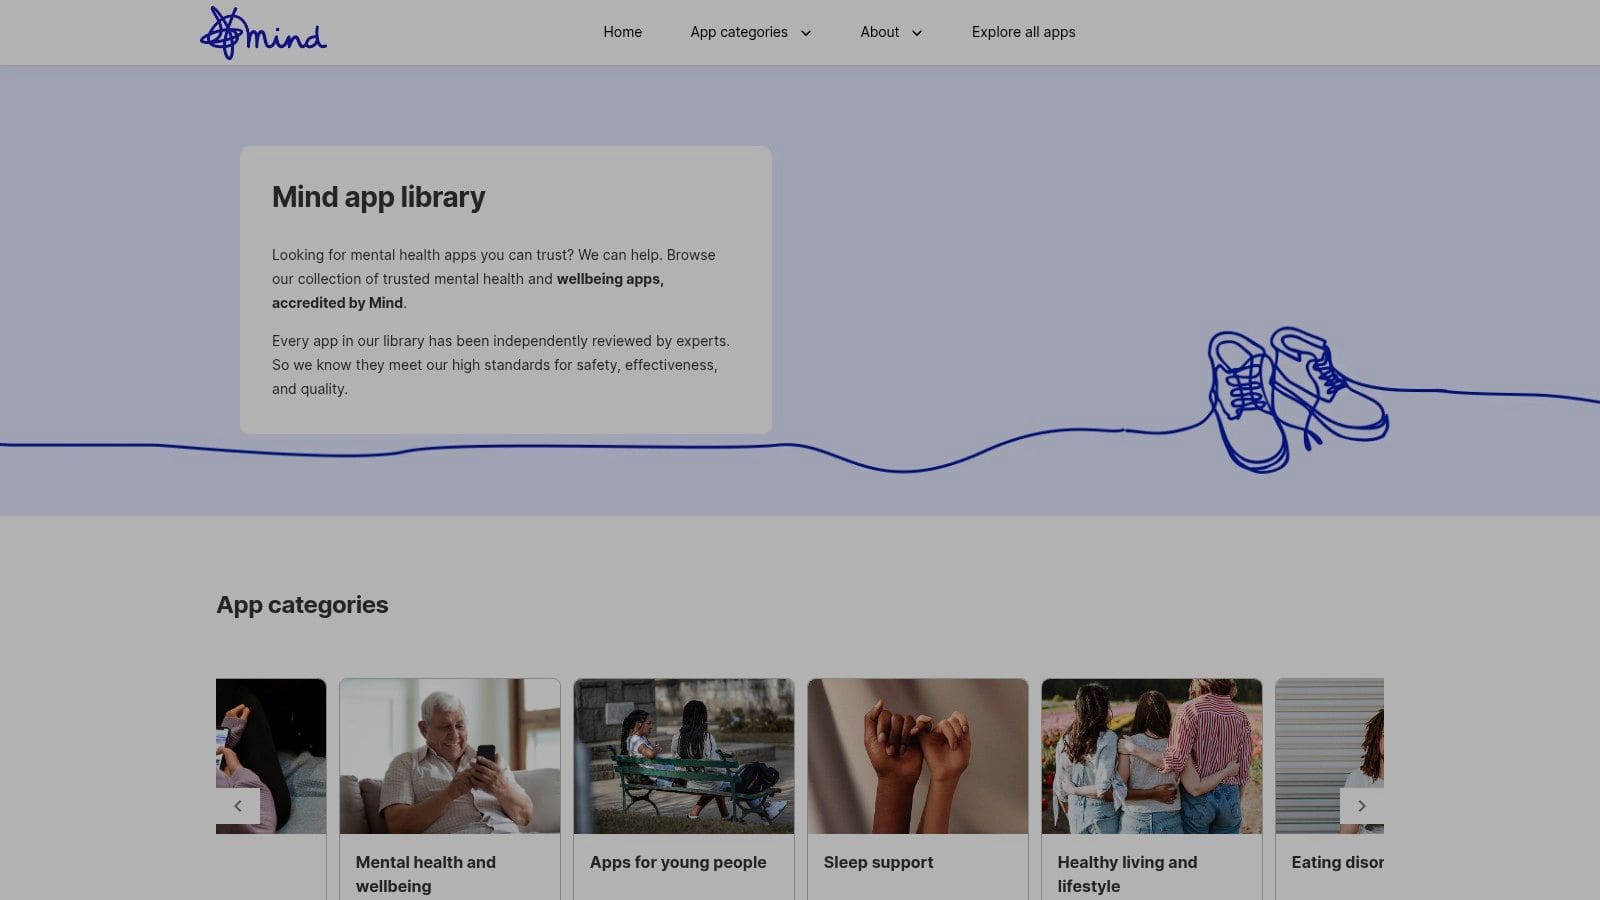Open Explore all apps
The height and width of the screenshot is (900, 1600).
click(x=1023, y=32)
